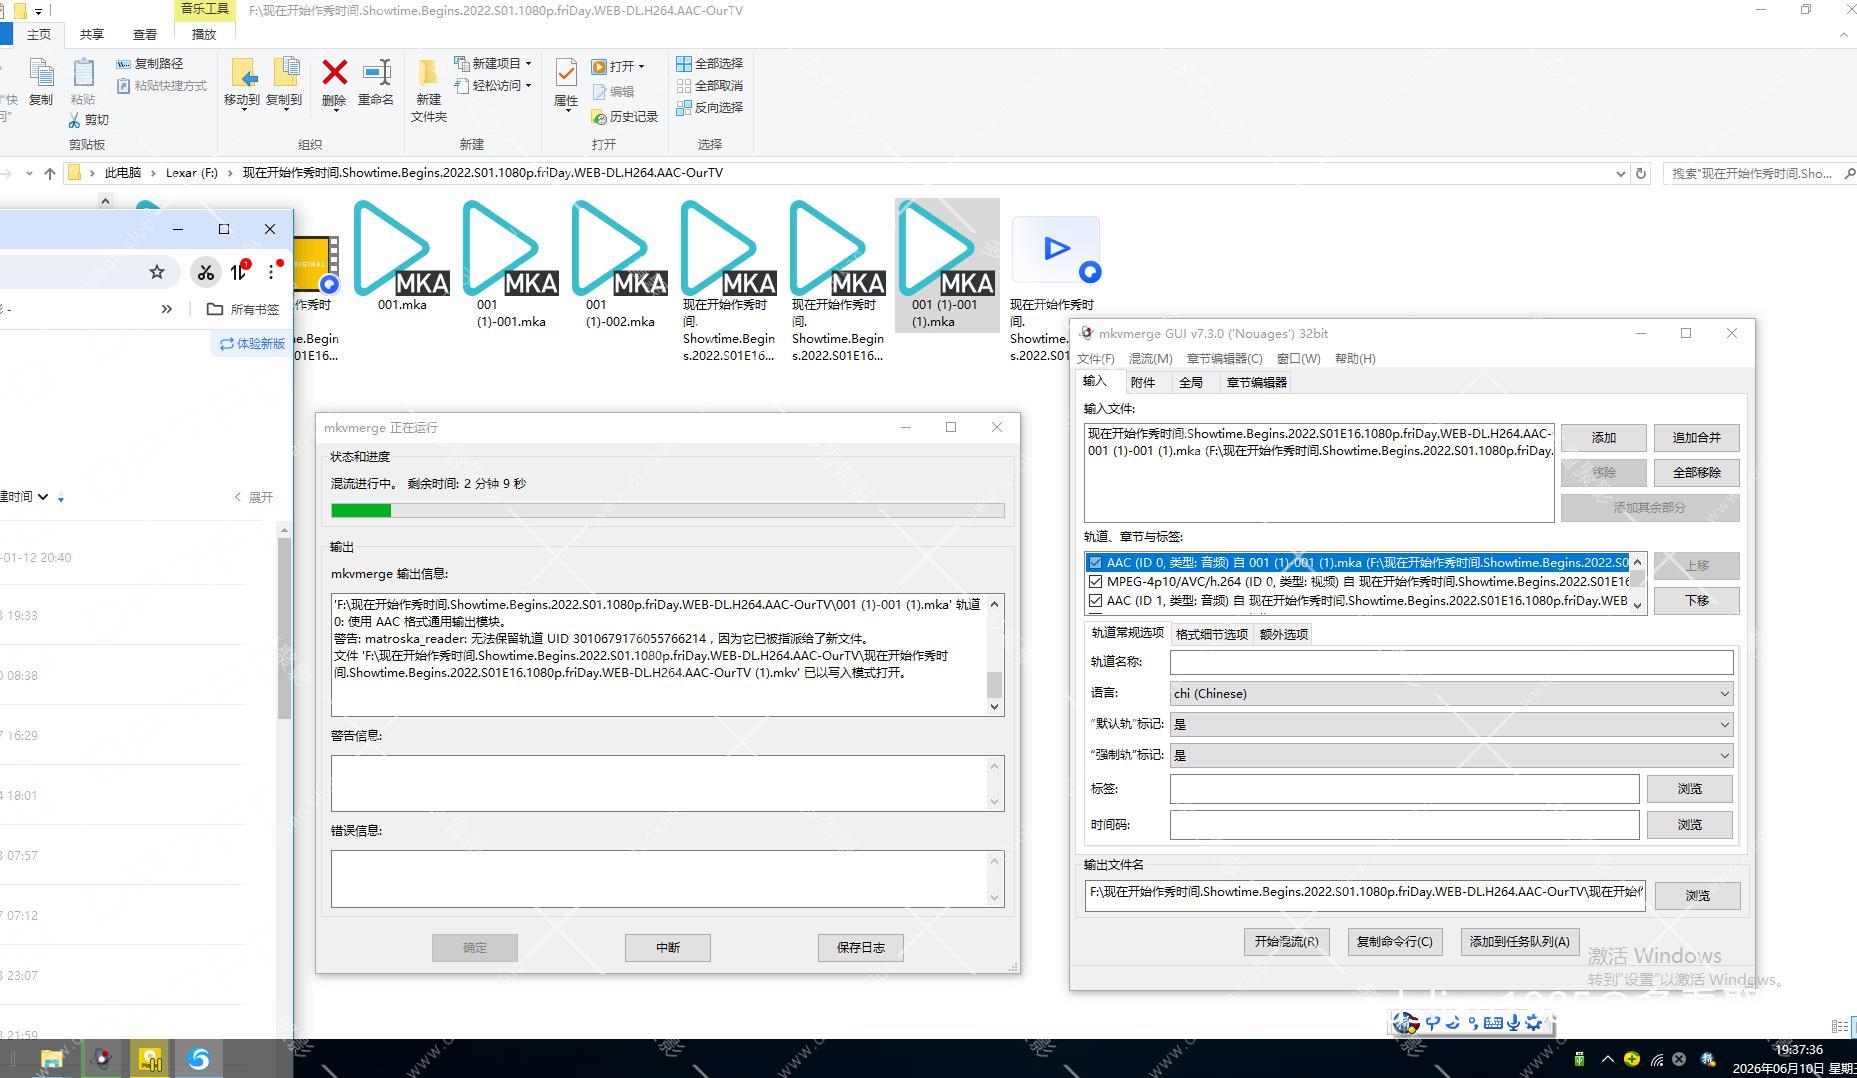Select the 001 (1)-001.mka file
The height and width of the screenshot is (1078, 1857).
click(x=511, y=265)
